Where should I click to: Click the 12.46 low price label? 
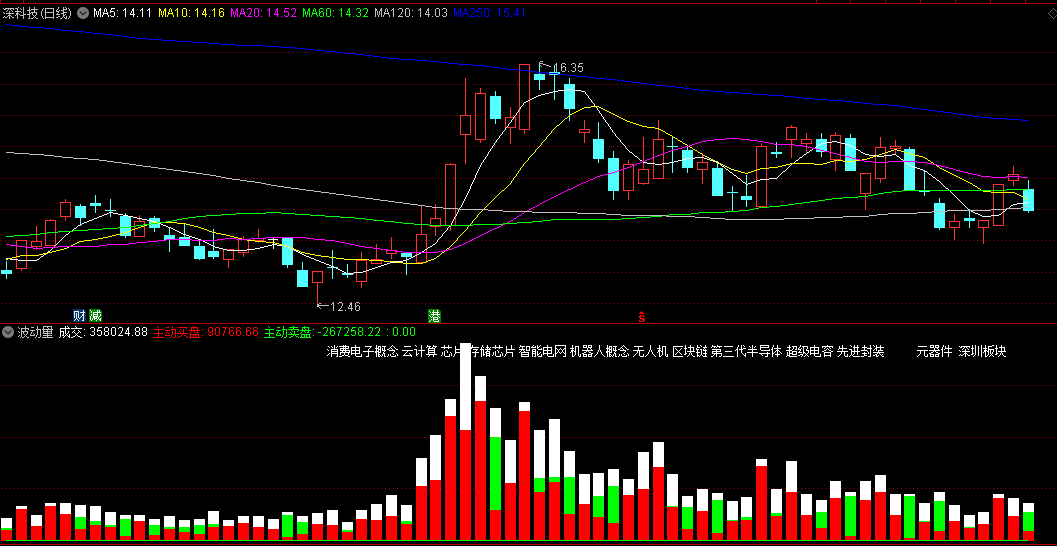344,307
